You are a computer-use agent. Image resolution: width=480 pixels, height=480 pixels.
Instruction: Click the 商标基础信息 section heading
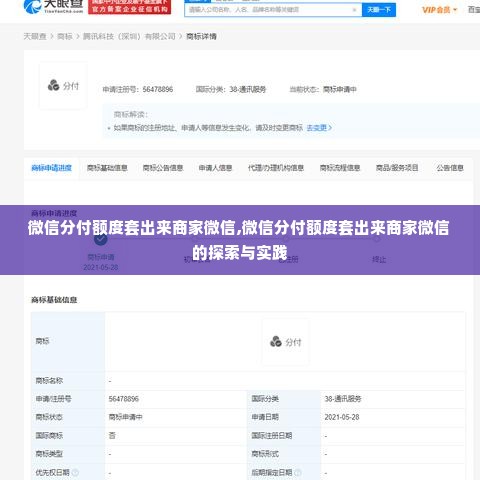coord(54,300)
